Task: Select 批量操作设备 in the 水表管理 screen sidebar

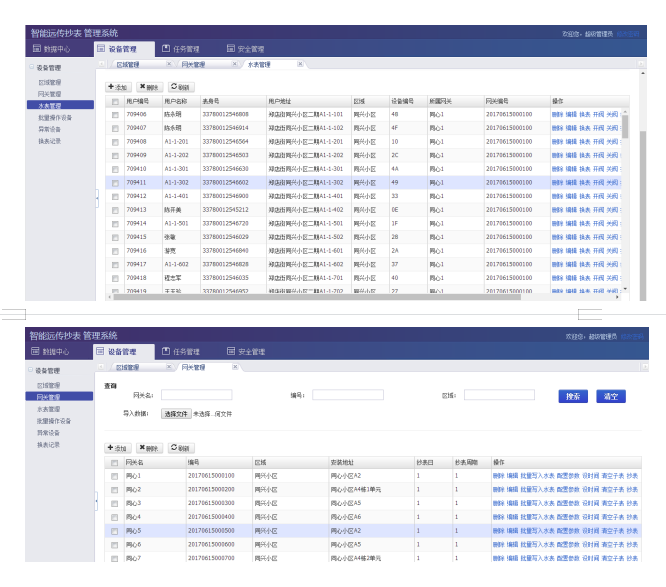Action: pos(55,118)
